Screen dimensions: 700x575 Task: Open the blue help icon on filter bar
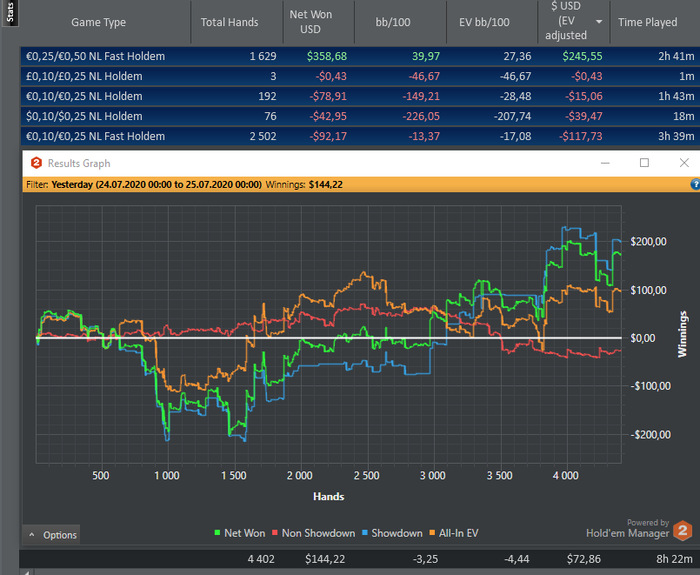[695, 185]
